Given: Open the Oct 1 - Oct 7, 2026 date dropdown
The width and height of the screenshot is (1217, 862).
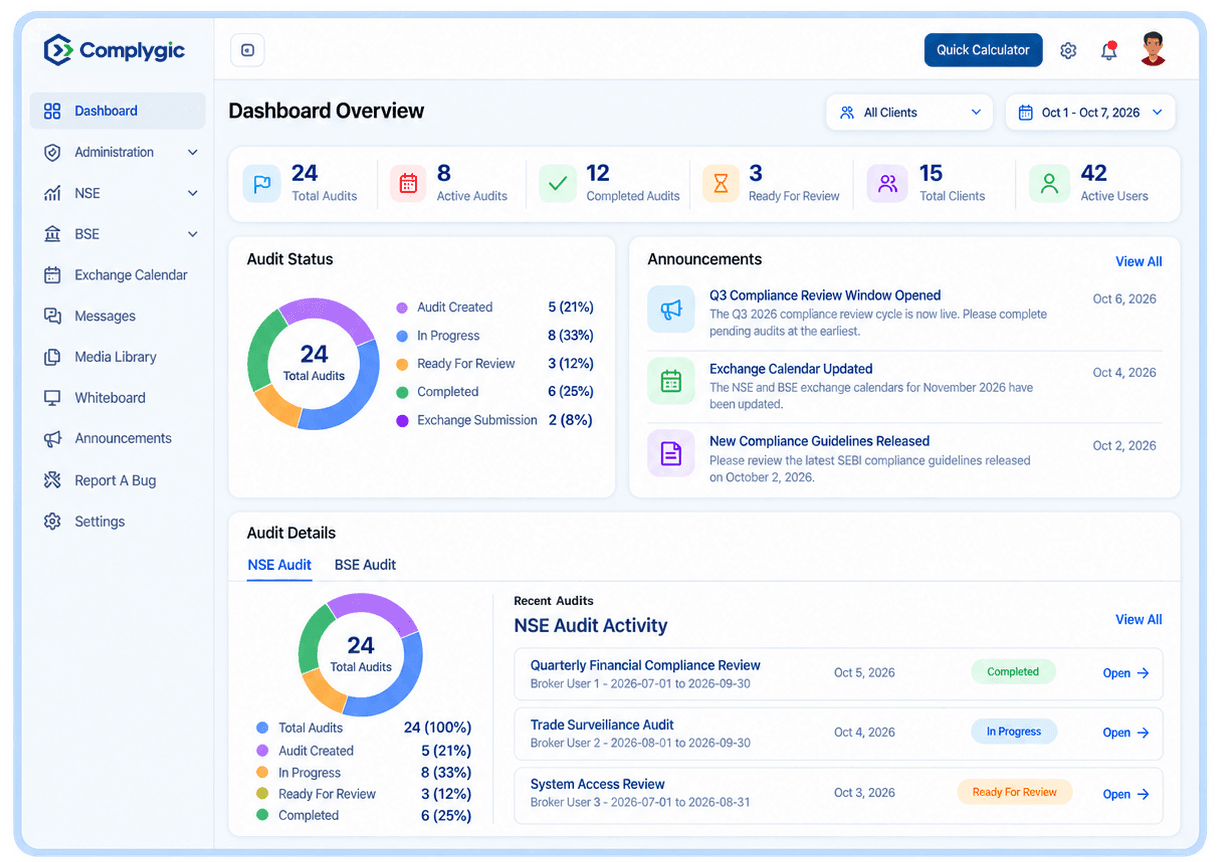Looking at the screenshot, I should 1090,113.
